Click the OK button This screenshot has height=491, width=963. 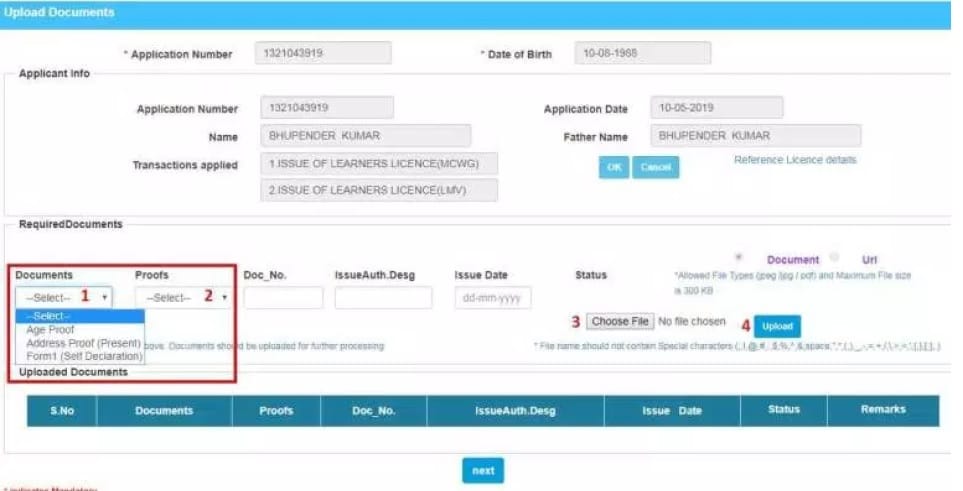tap(613, 167)
